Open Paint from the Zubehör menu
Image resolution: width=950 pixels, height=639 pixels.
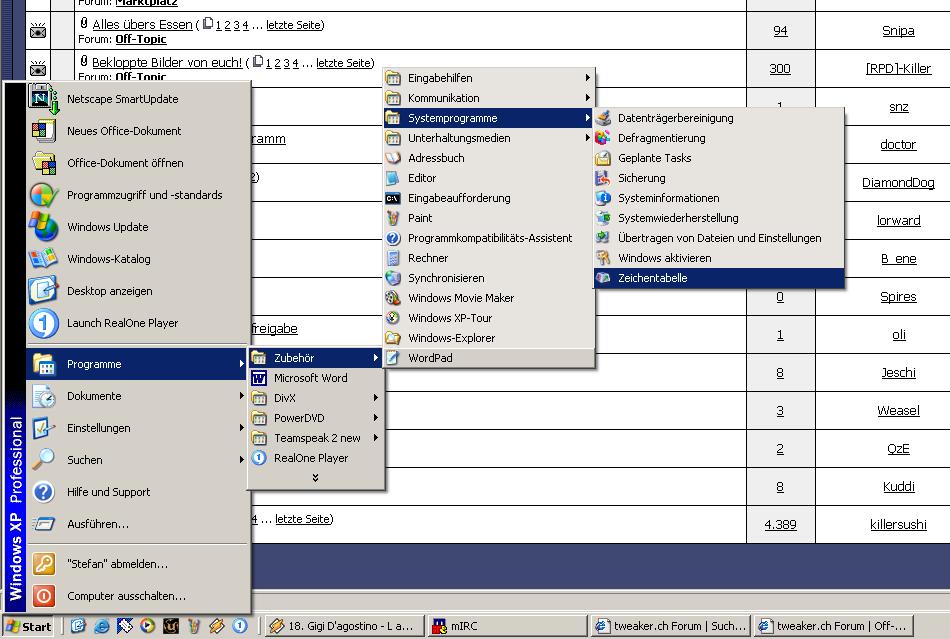point(420,218)
